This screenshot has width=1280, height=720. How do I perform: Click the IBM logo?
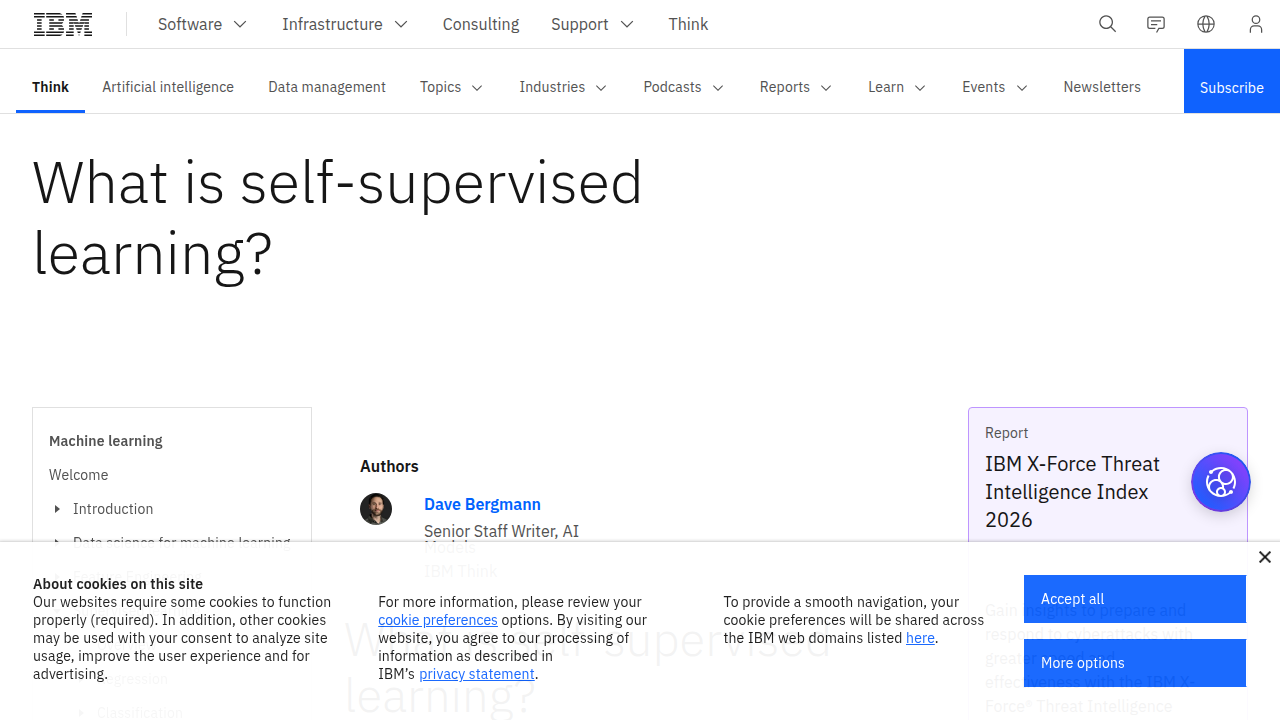63,24
